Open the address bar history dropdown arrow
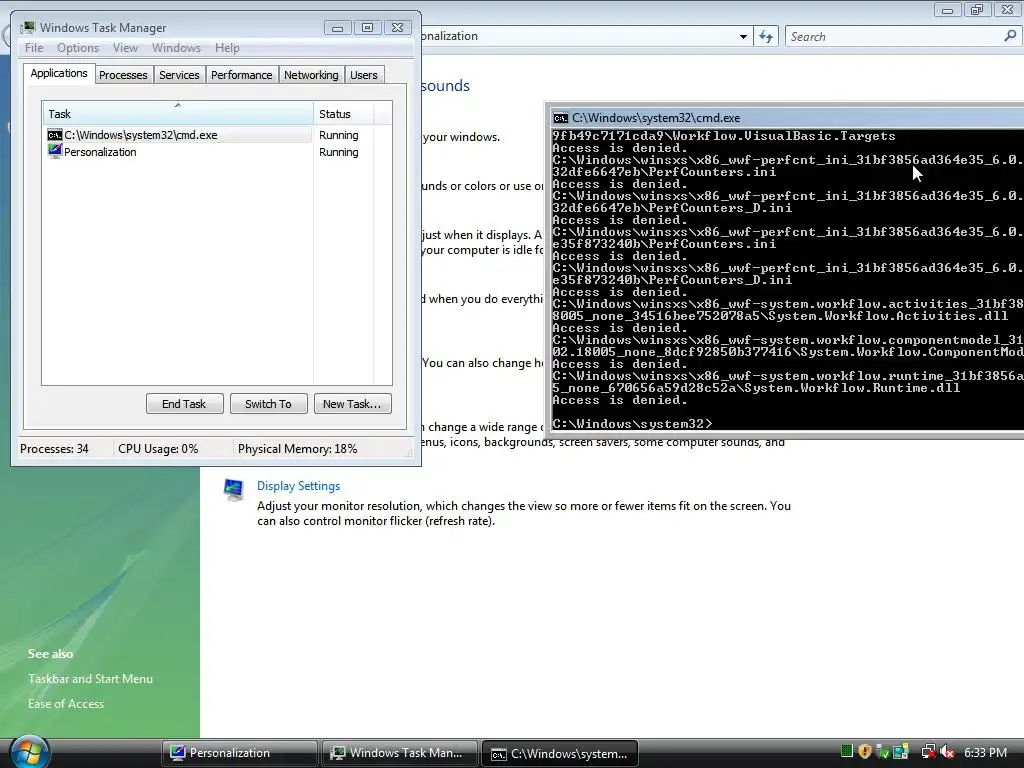The width and height of the screenshot is (1024, 768). (x=743, y=37)
